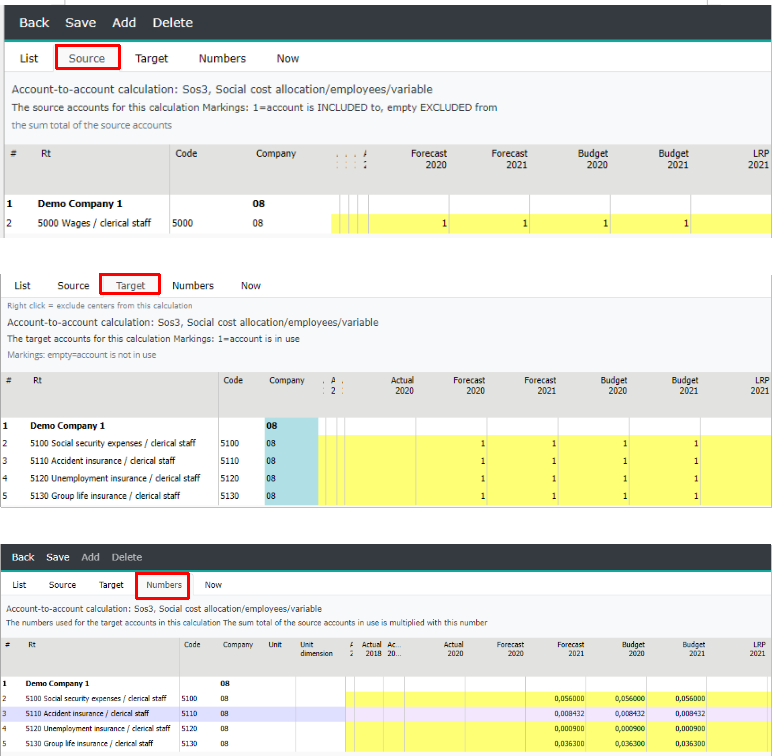Select List tab left of red-outlined Source tab
The width and height of the screenshot is (775, 756).
coord(29,58)
